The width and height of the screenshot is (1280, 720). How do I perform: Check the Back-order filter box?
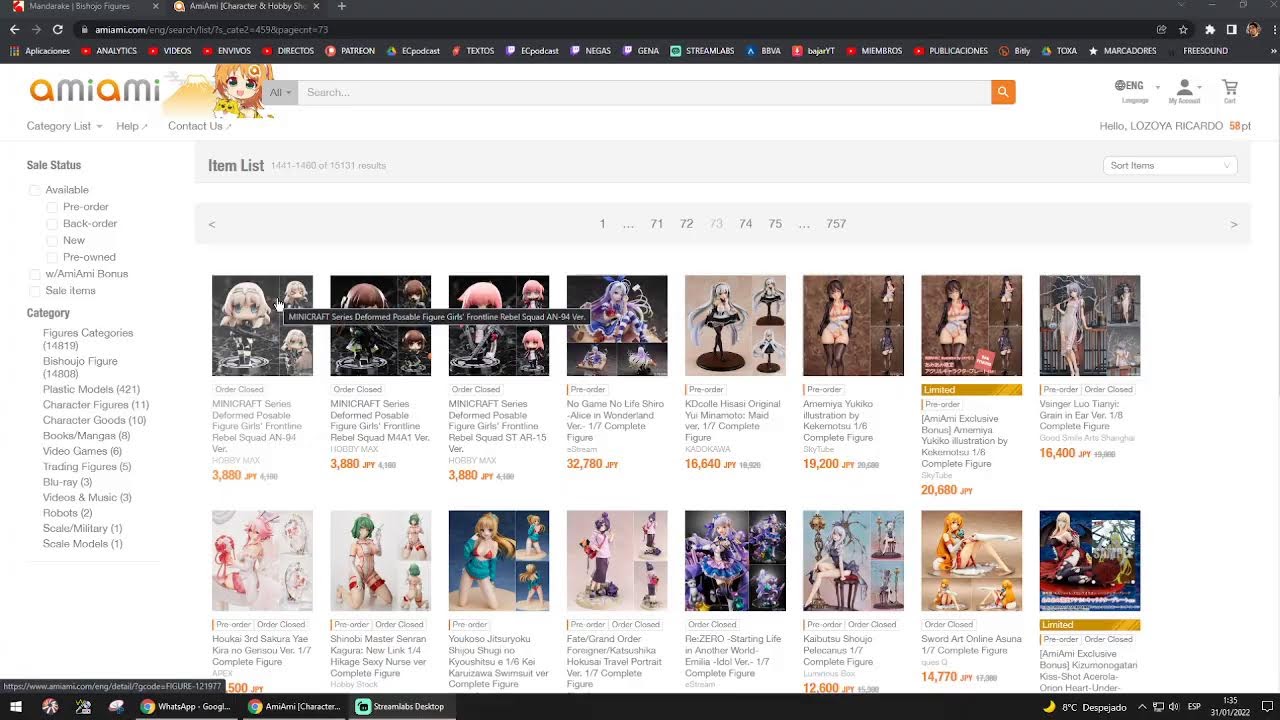coord(52,224)
